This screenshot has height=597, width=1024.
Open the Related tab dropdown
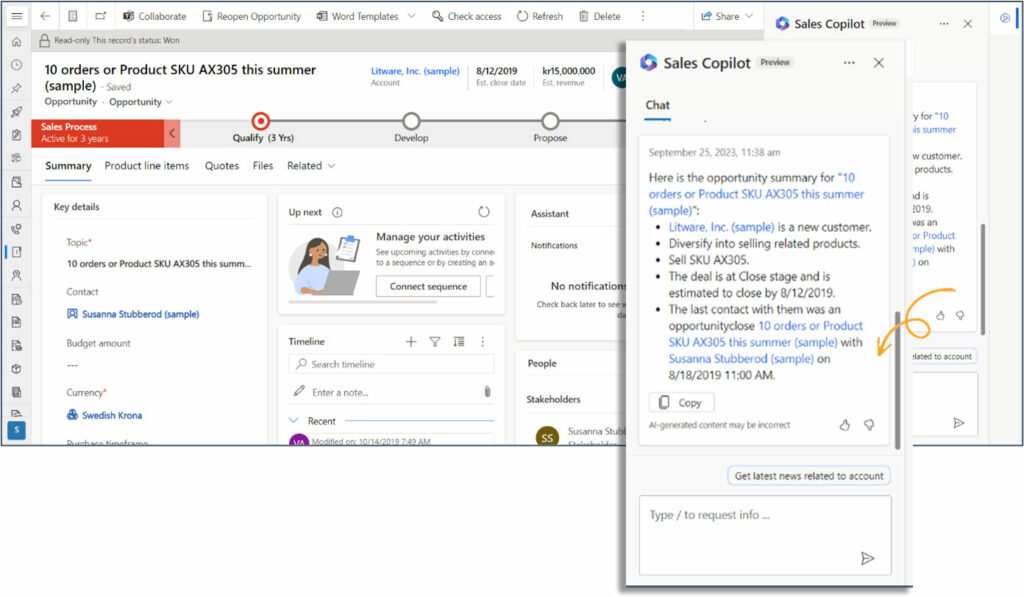coord(311,166)
